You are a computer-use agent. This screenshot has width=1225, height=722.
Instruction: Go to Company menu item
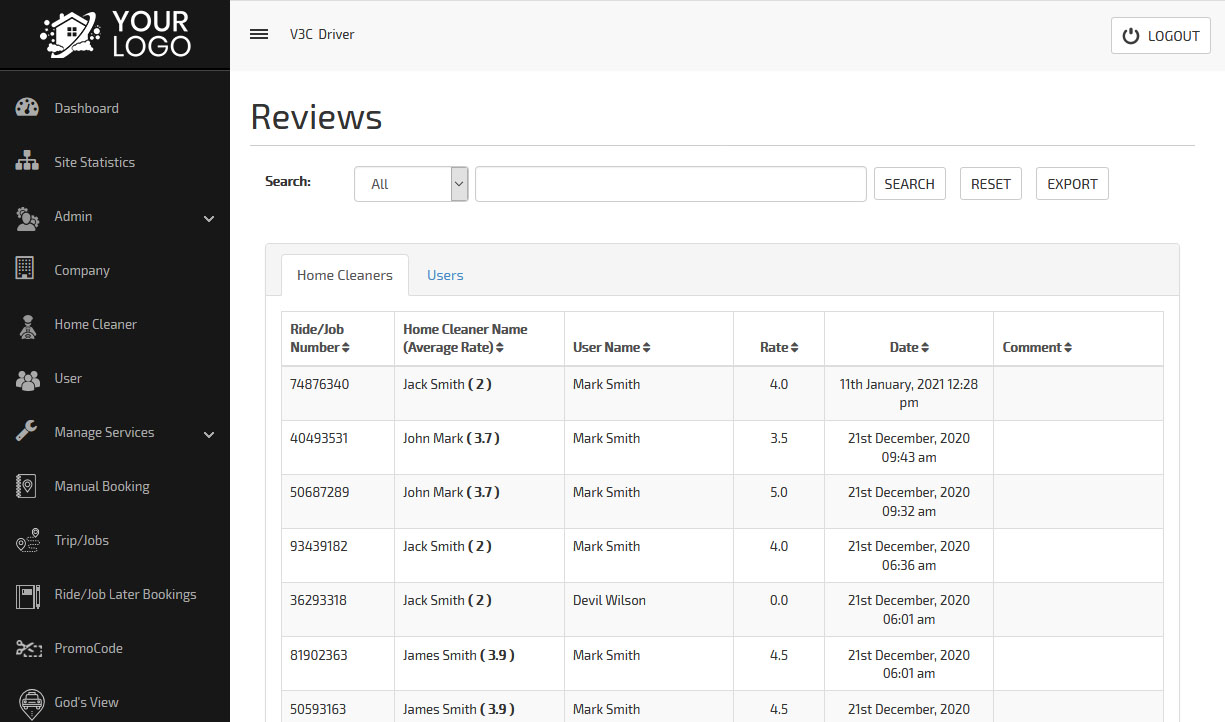click(82, 270)
